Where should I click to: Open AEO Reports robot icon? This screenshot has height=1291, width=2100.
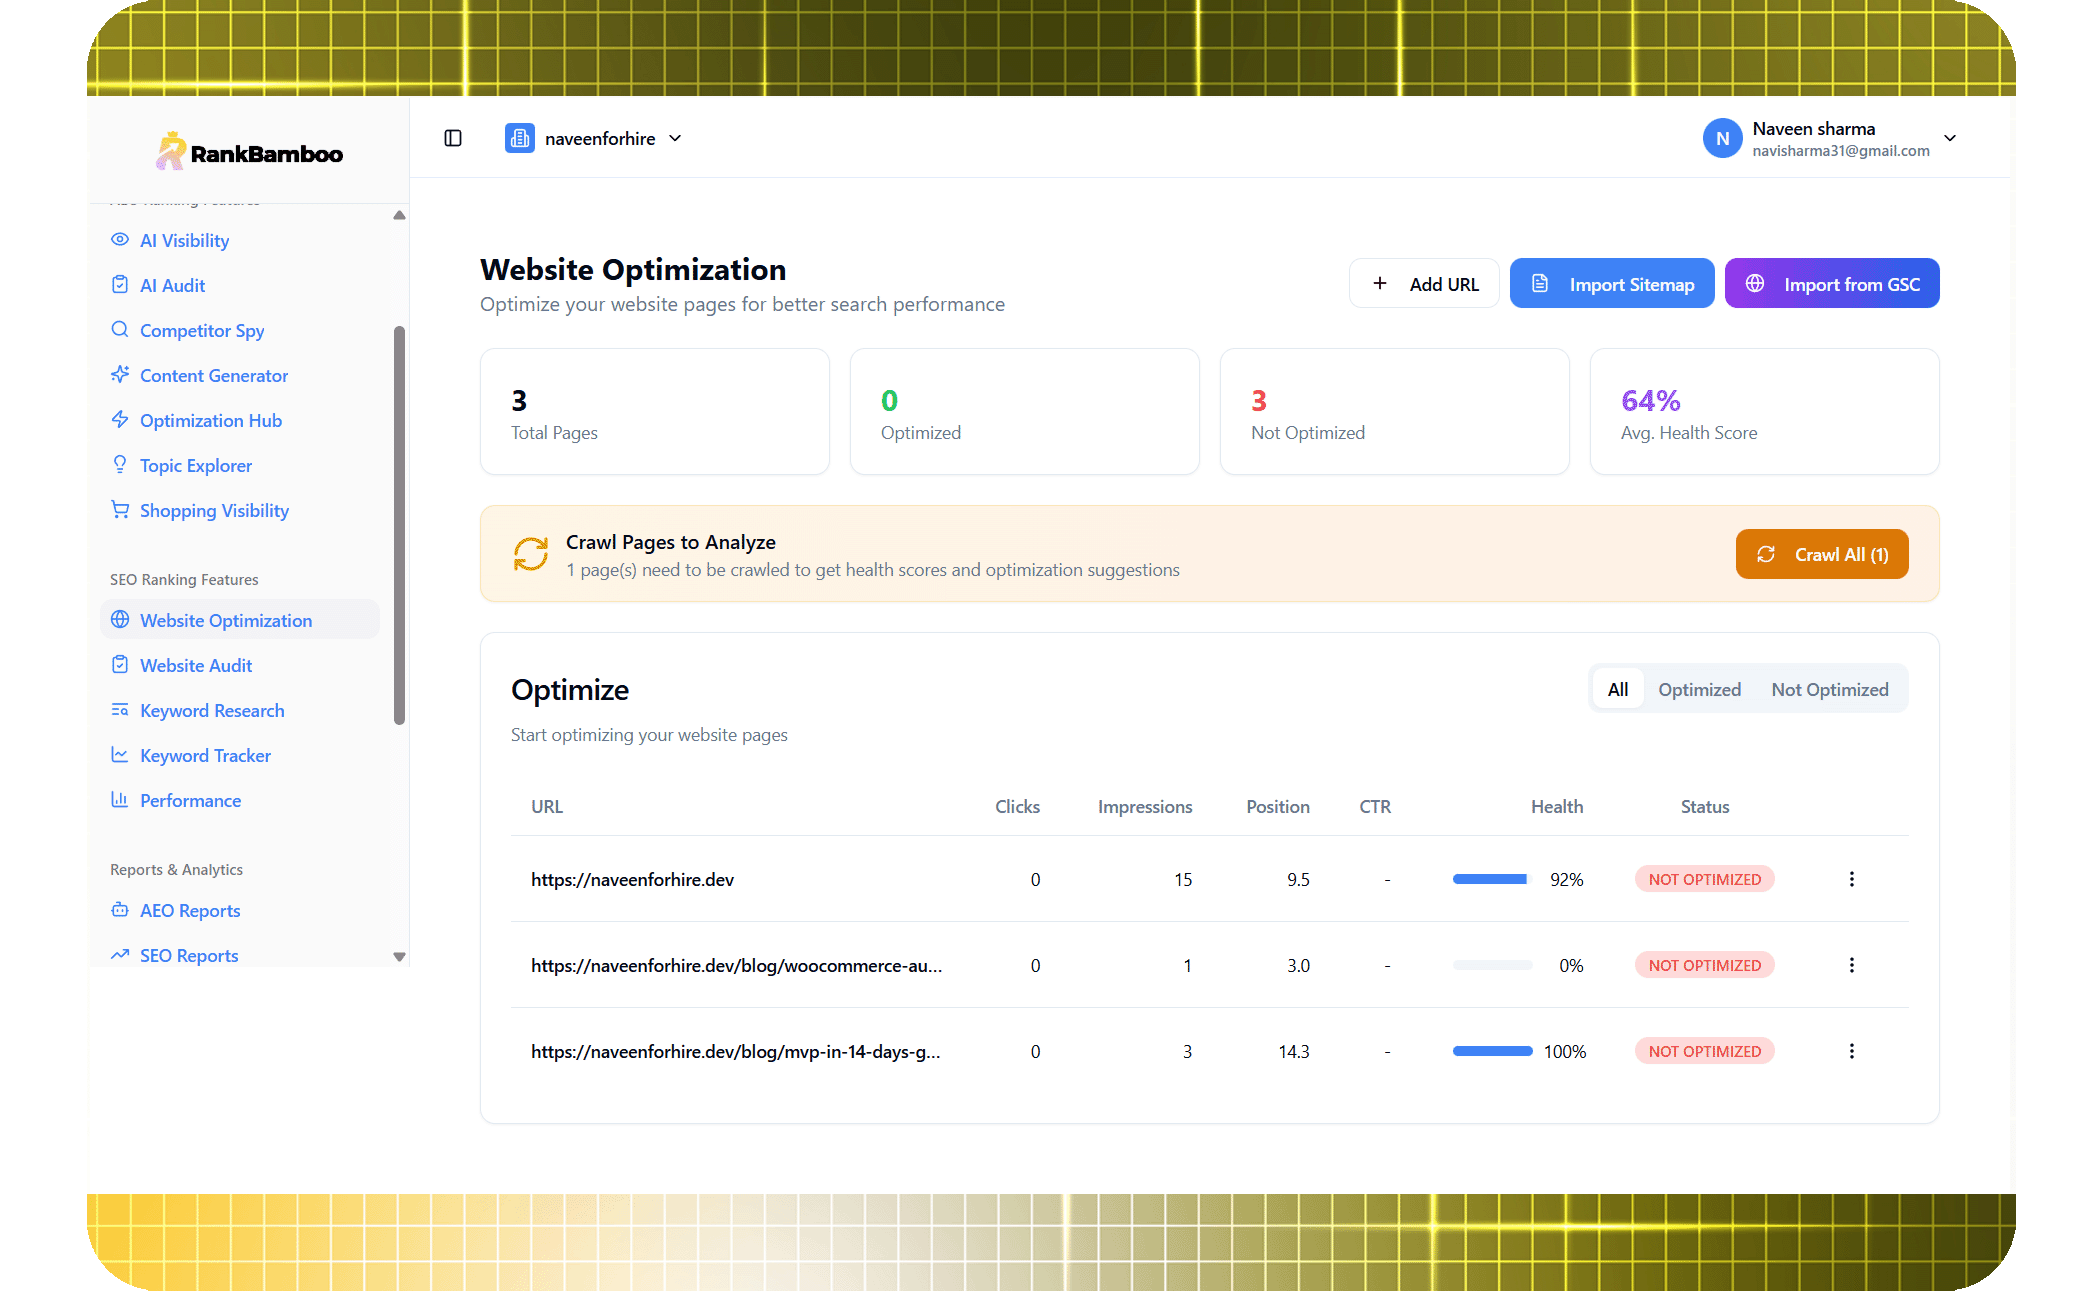[120, 910]
